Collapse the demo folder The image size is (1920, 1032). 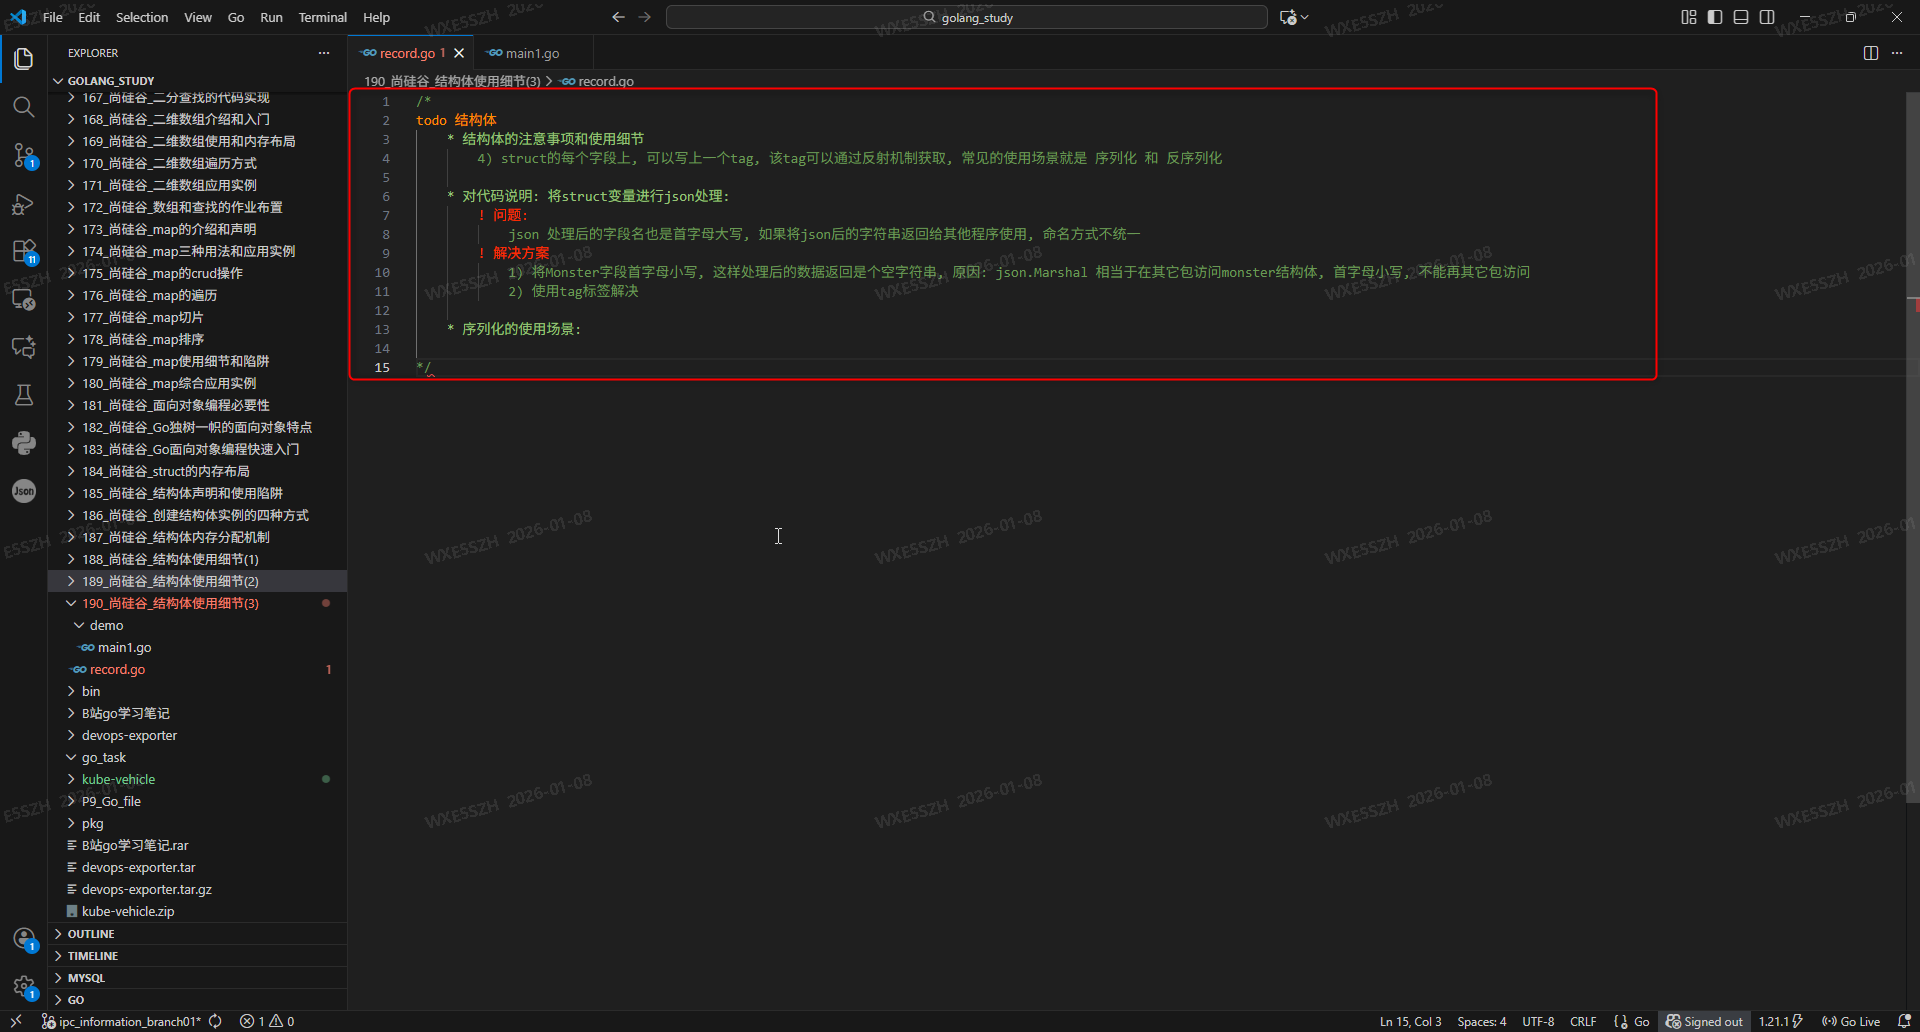pyautogui.click(x=198, y=625)
